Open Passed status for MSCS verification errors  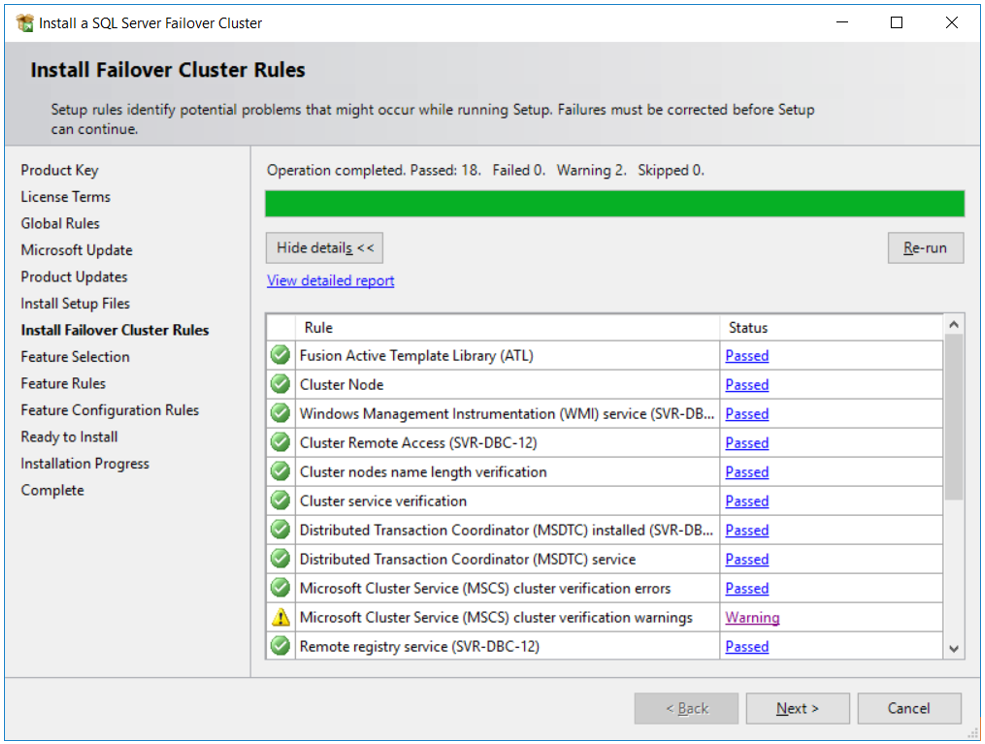pyautogui.click(x=747, y=589)
